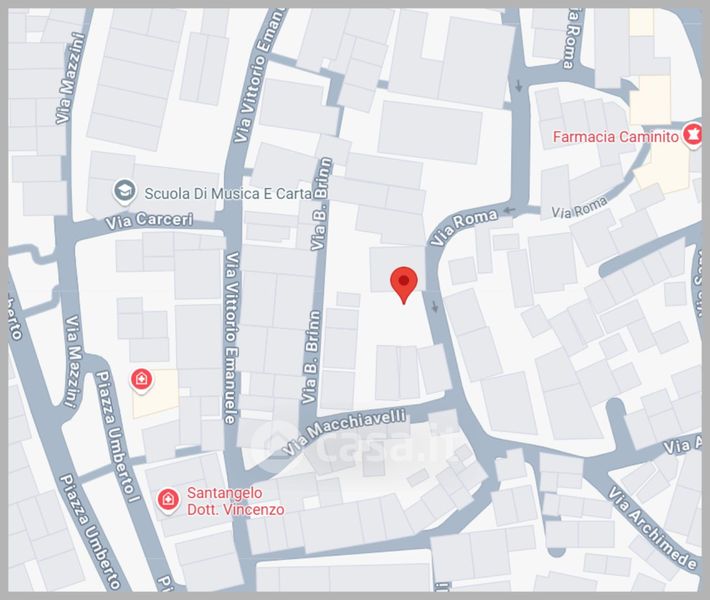This screenshot has height=600, width=710.
Task: Open the Santangelo Dott. Vincenzo label
Action: [235, 501]
